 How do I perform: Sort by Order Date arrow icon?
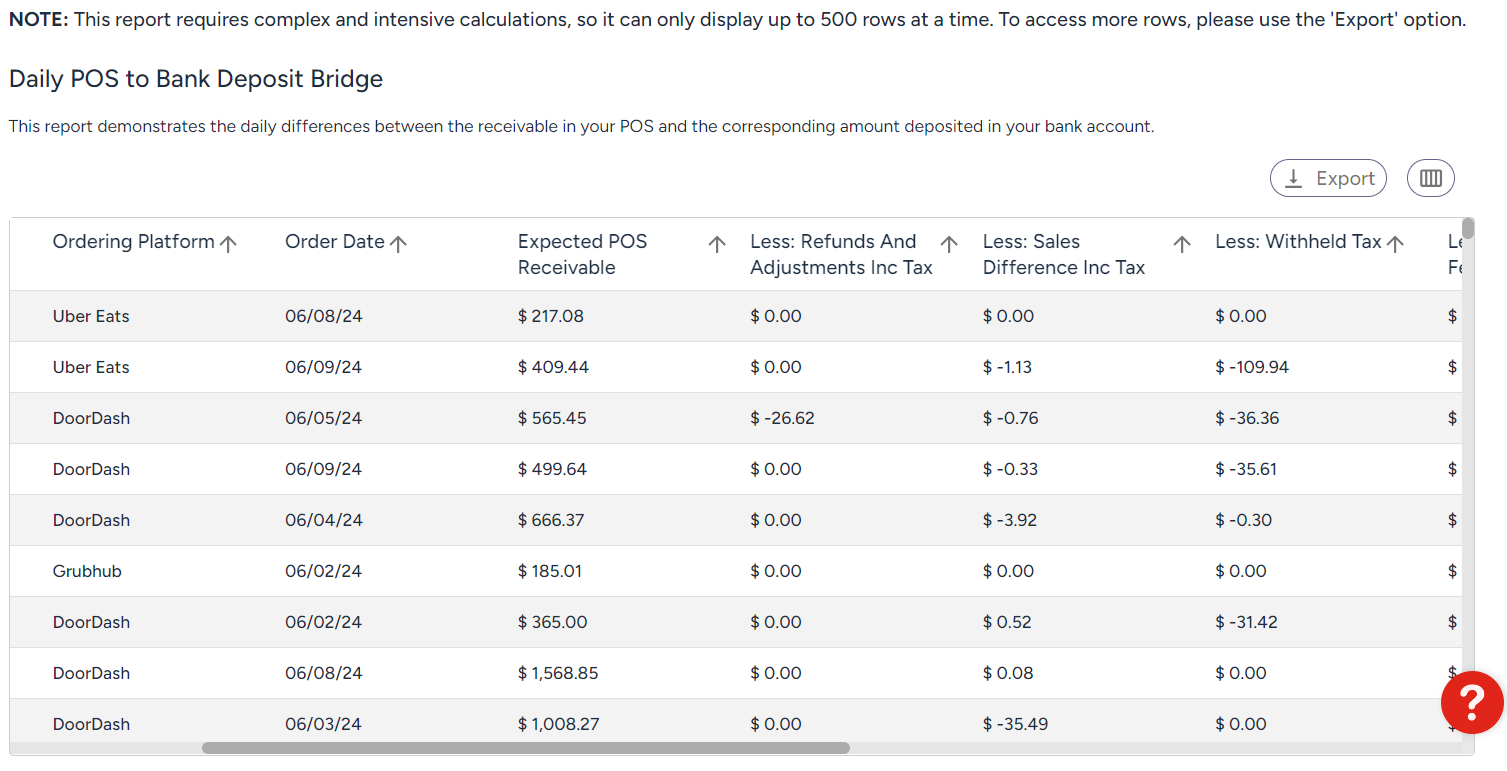coord(398,243)
